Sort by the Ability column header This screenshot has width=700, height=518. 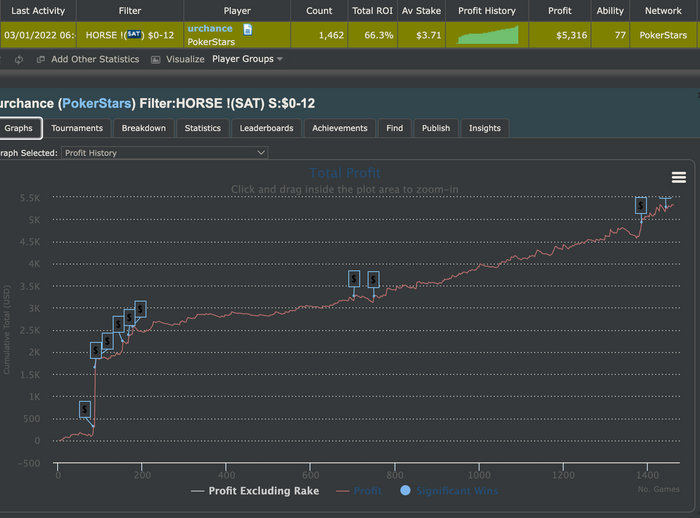[610, 11]
